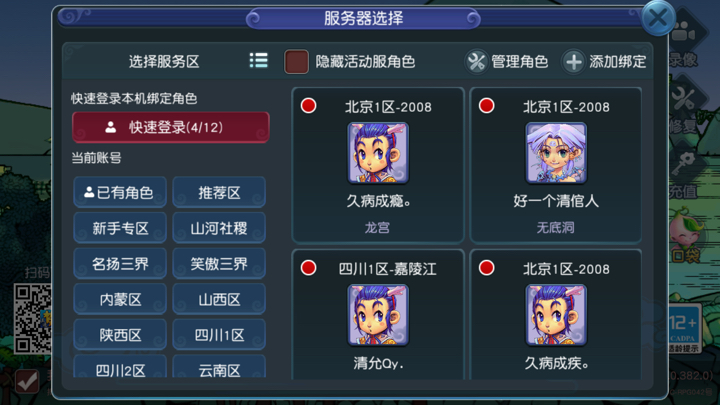Close the 服务器选择 dialog
Image resolution: width=720 pixels, height=405 pixels.
tap(658, 18)
